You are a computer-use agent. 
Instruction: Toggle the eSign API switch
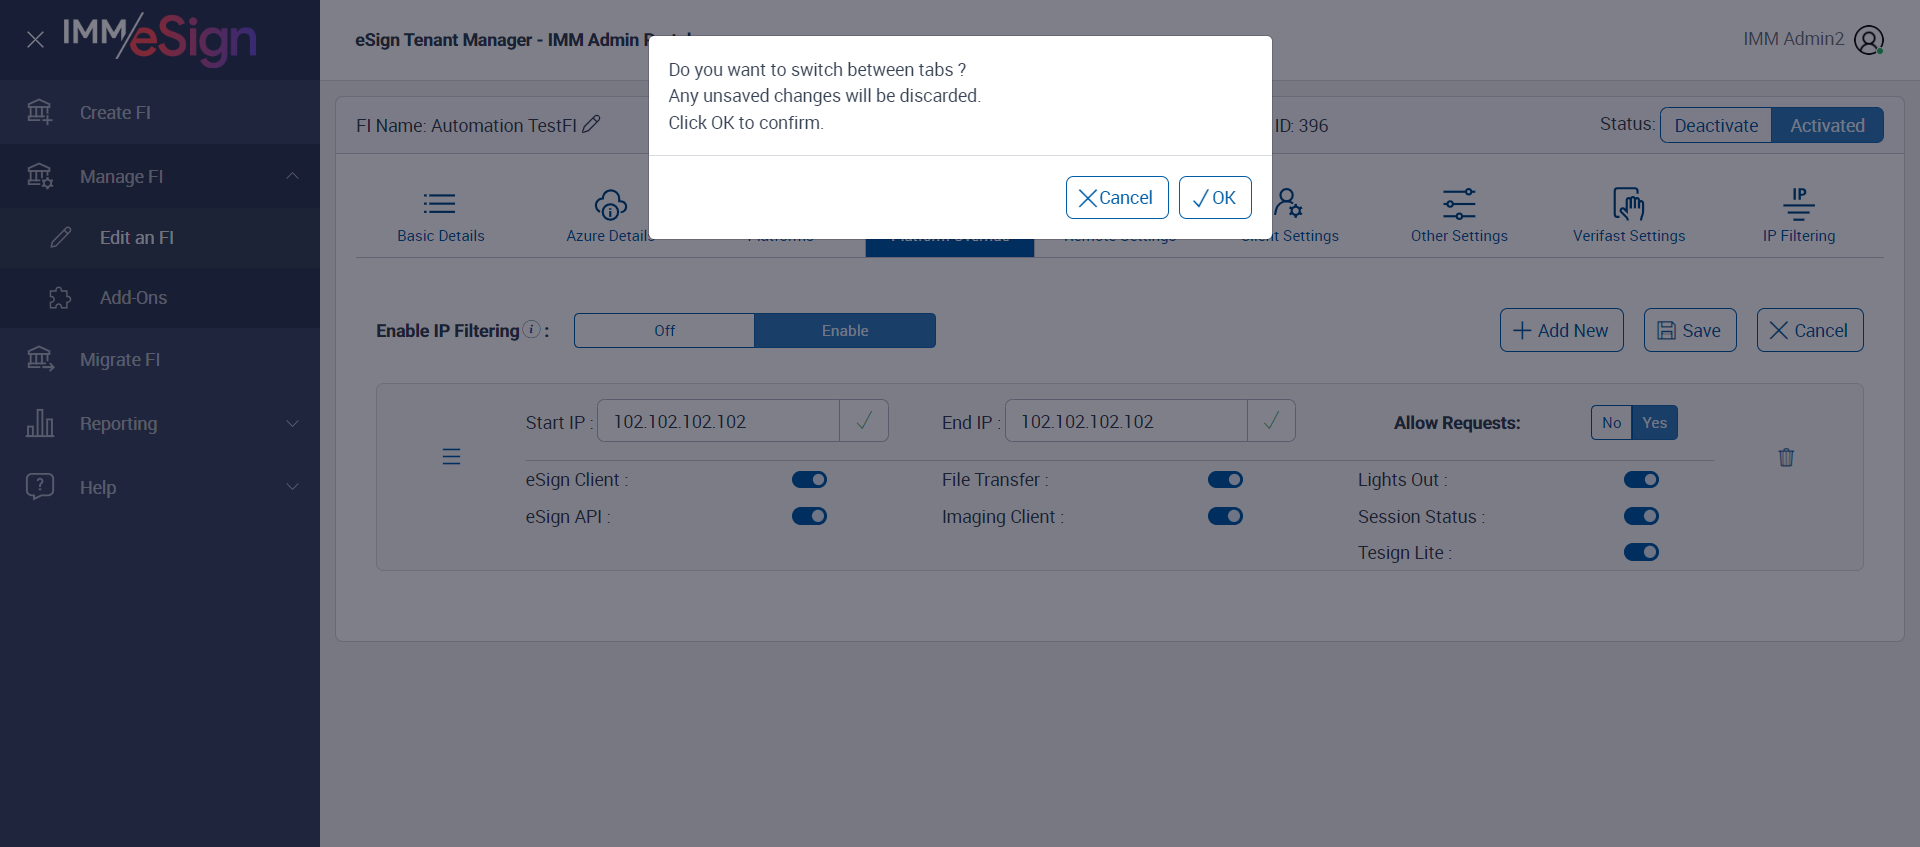(x=809, y=516)
